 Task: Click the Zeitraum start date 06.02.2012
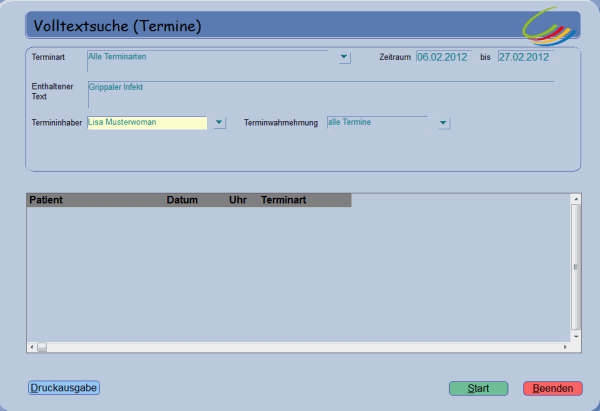pos(445,57)
